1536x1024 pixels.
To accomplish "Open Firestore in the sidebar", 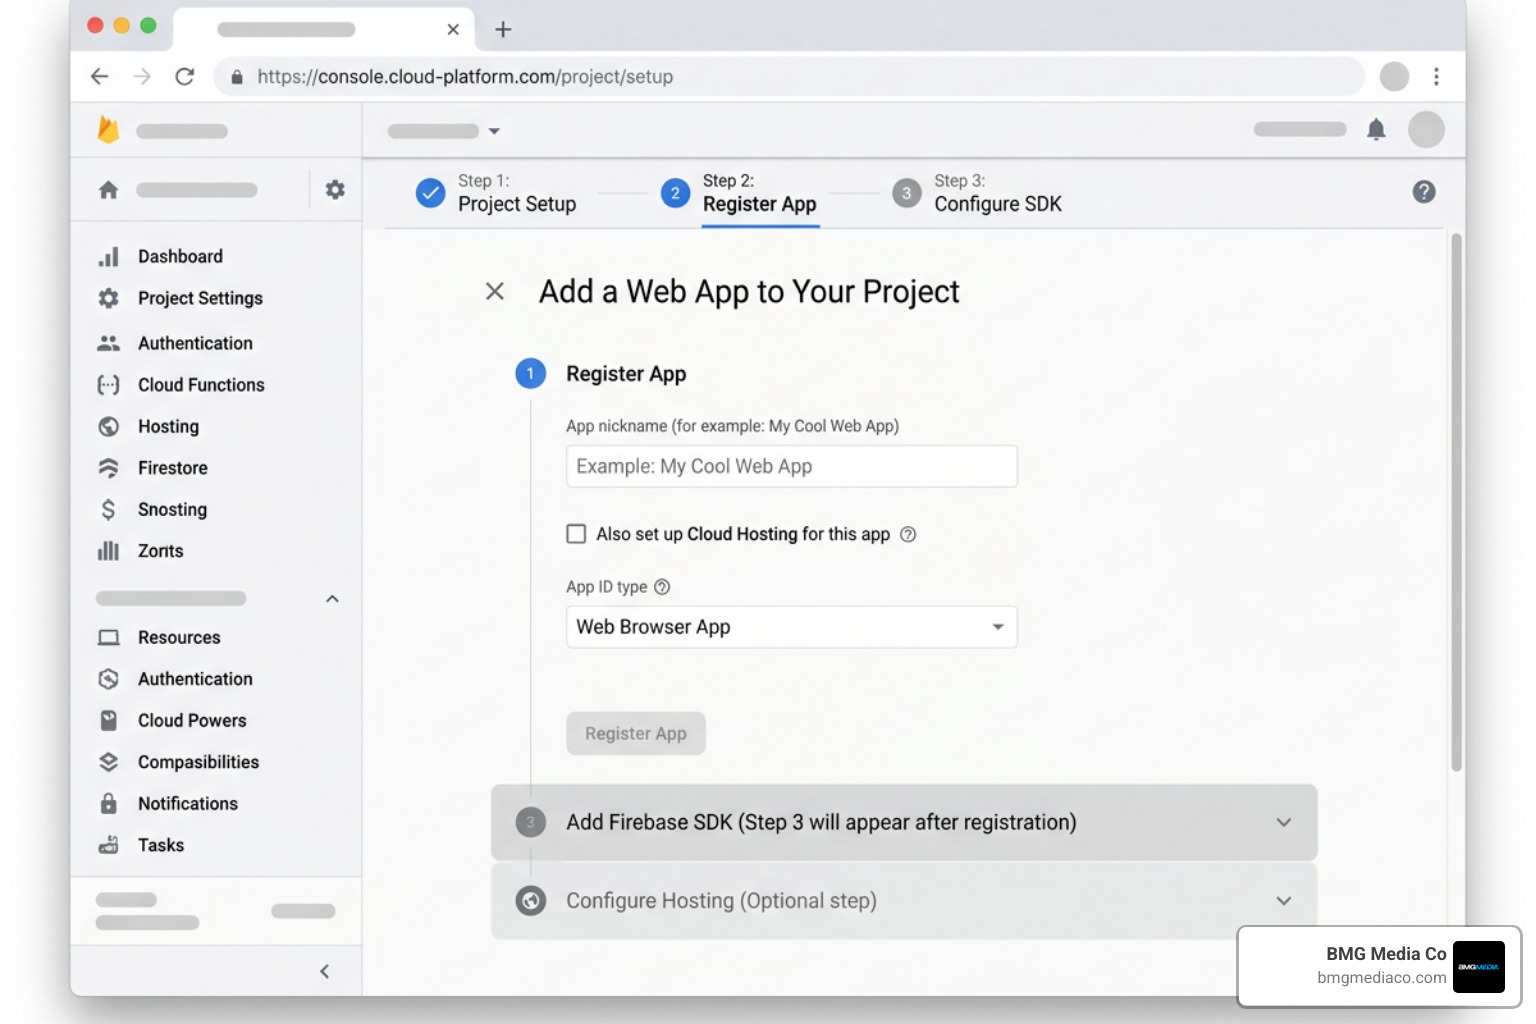I will tap(152, 468).
